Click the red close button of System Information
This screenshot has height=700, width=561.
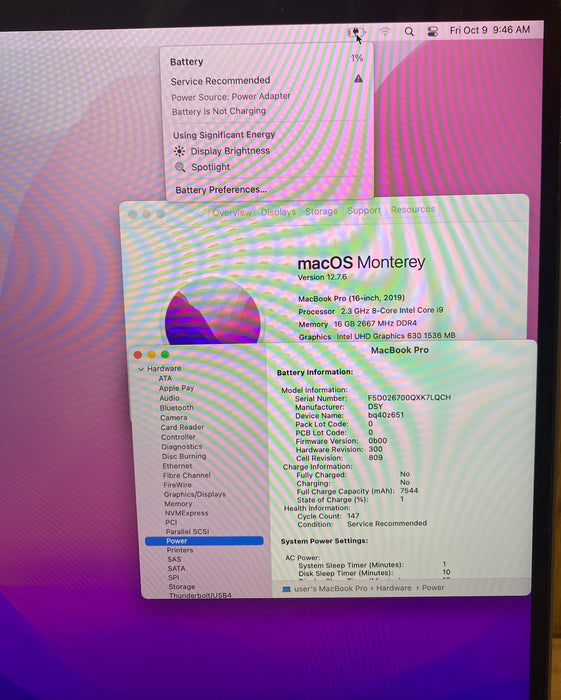tap(138, 354)
